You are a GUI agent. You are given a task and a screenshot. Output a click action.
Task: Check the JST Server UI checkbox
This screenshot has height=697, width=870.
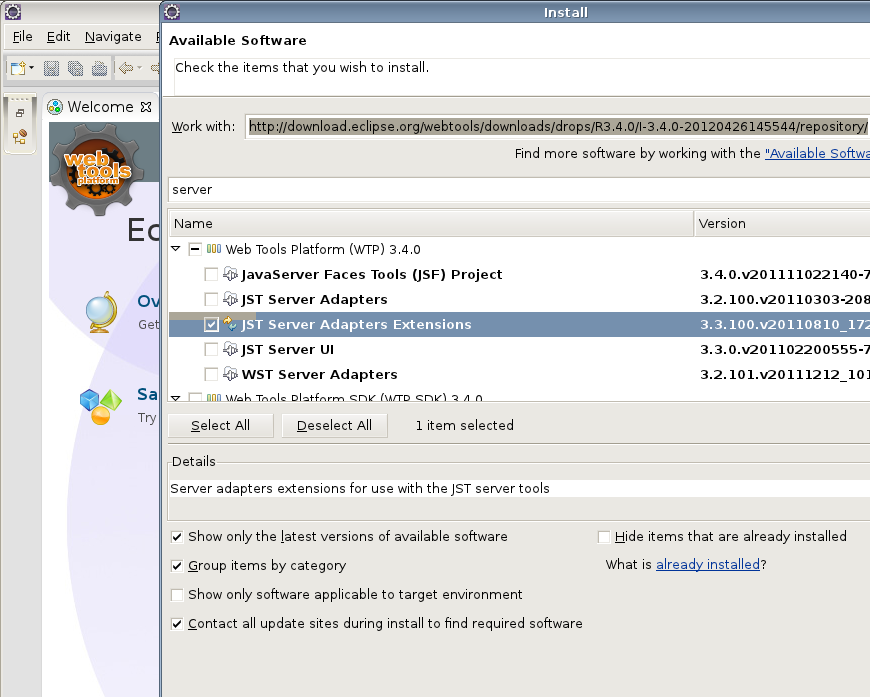(x=211, y=349)
